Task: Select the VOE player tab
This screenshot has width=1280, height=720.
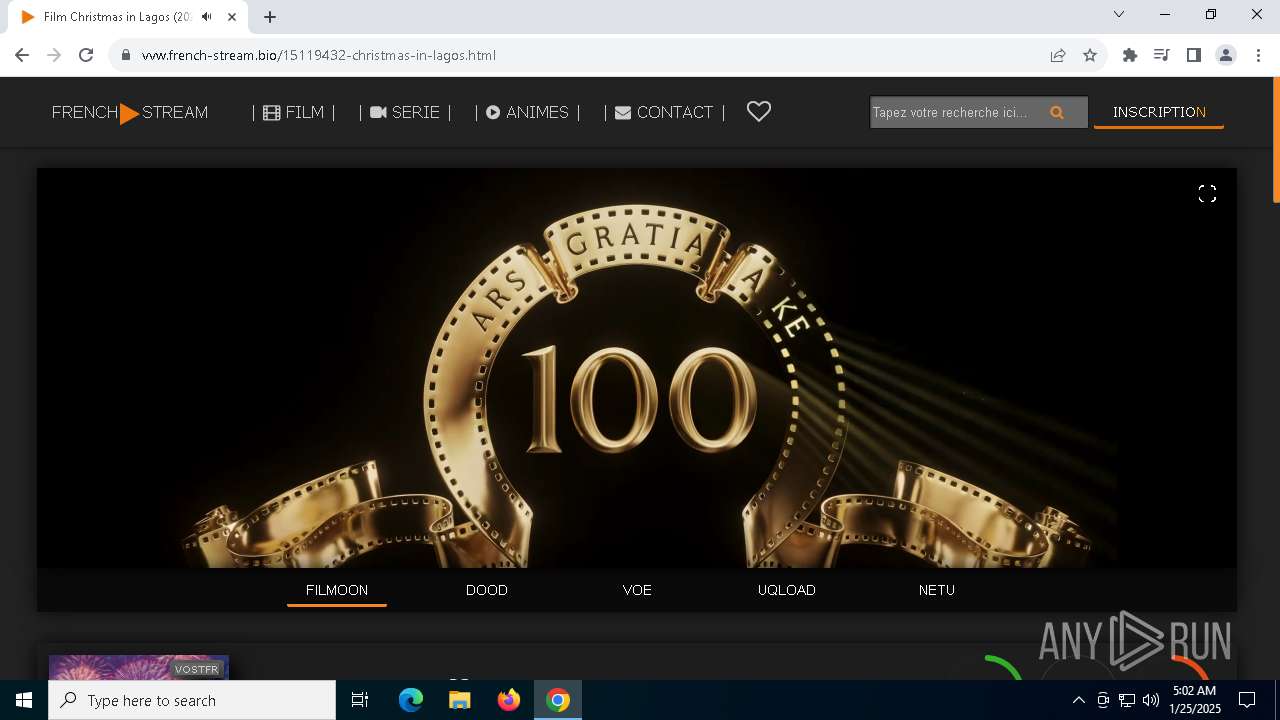Action: [x=637, y=590]
